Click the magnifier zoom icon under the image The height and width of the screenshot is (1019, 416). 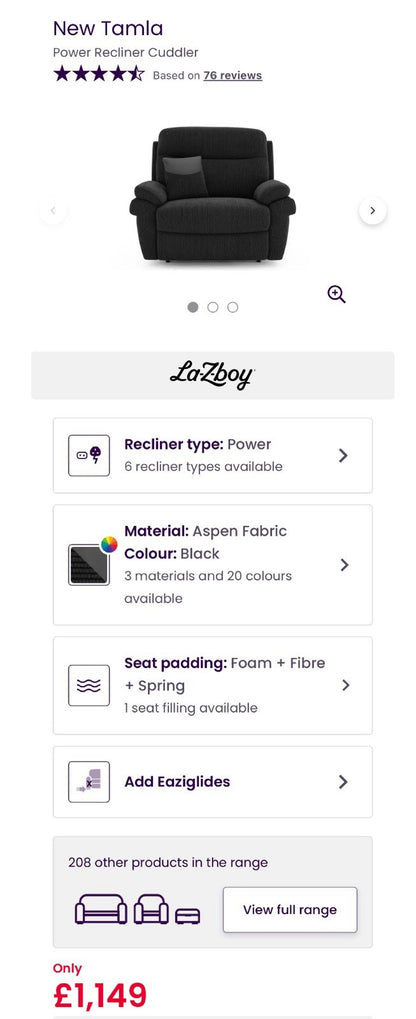(336, 294)
